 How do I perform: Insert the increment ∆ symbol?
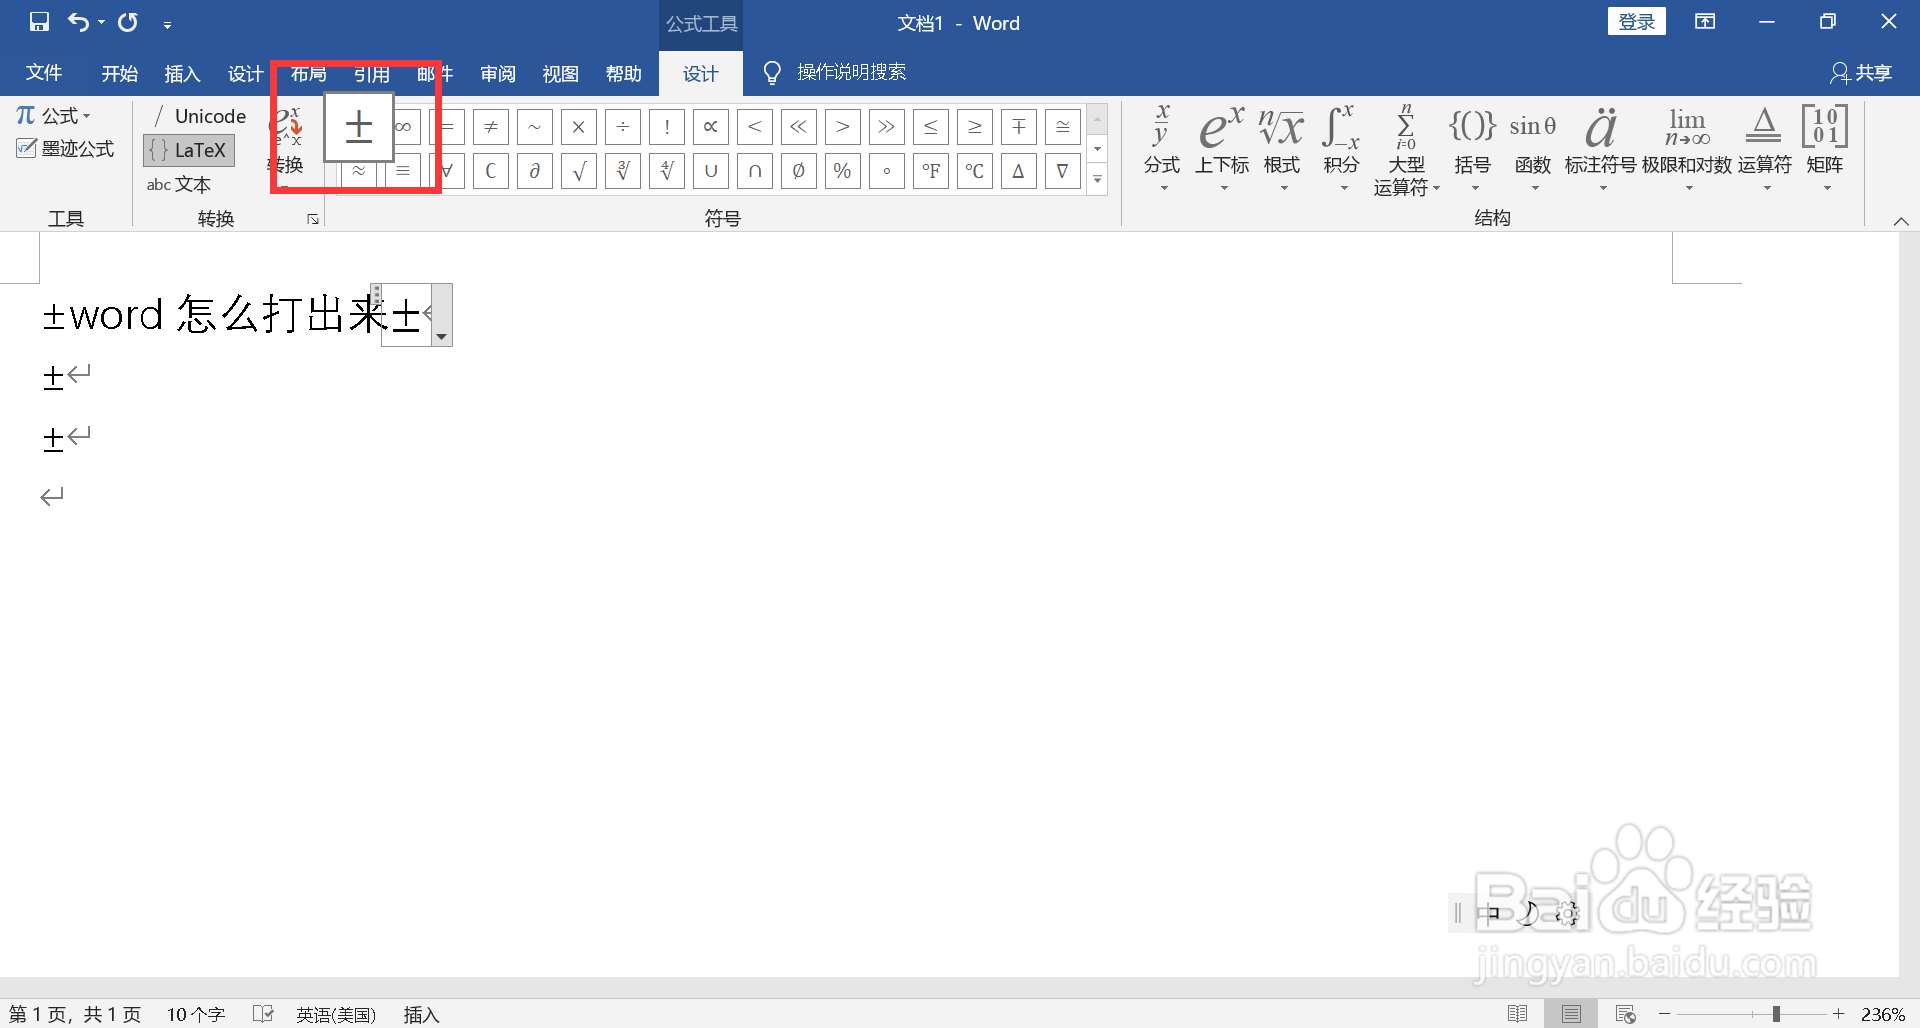(1019, 171)
